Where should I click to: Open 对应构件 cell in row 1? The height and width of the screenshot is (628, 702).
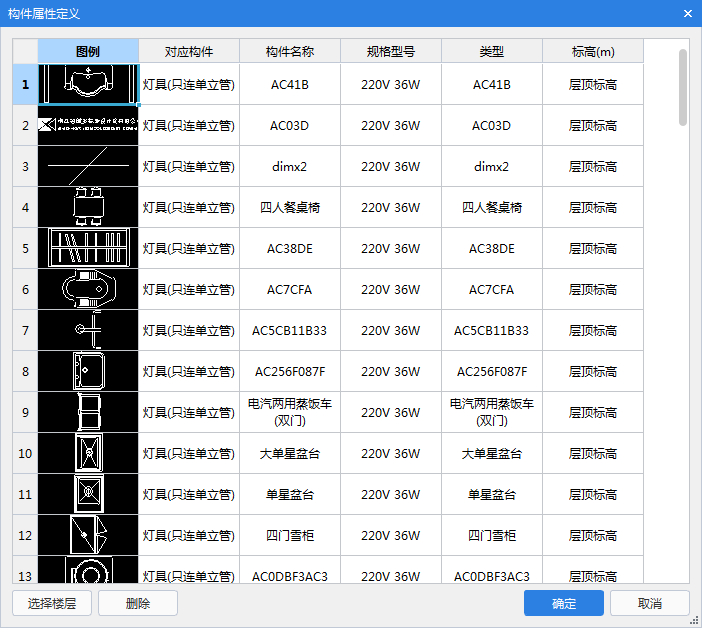coord(189,85)
